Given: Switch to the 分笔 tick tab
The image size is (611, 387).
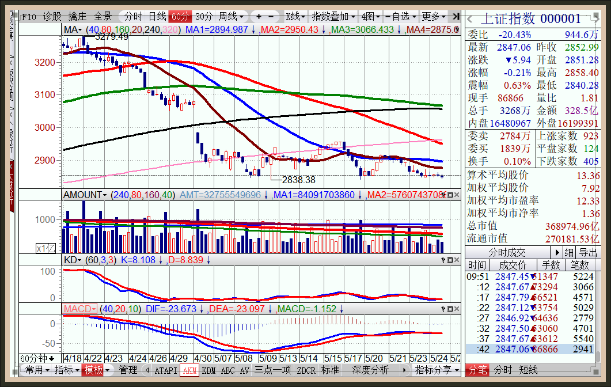Looking at the screenshot, I should tap(477, 370).
